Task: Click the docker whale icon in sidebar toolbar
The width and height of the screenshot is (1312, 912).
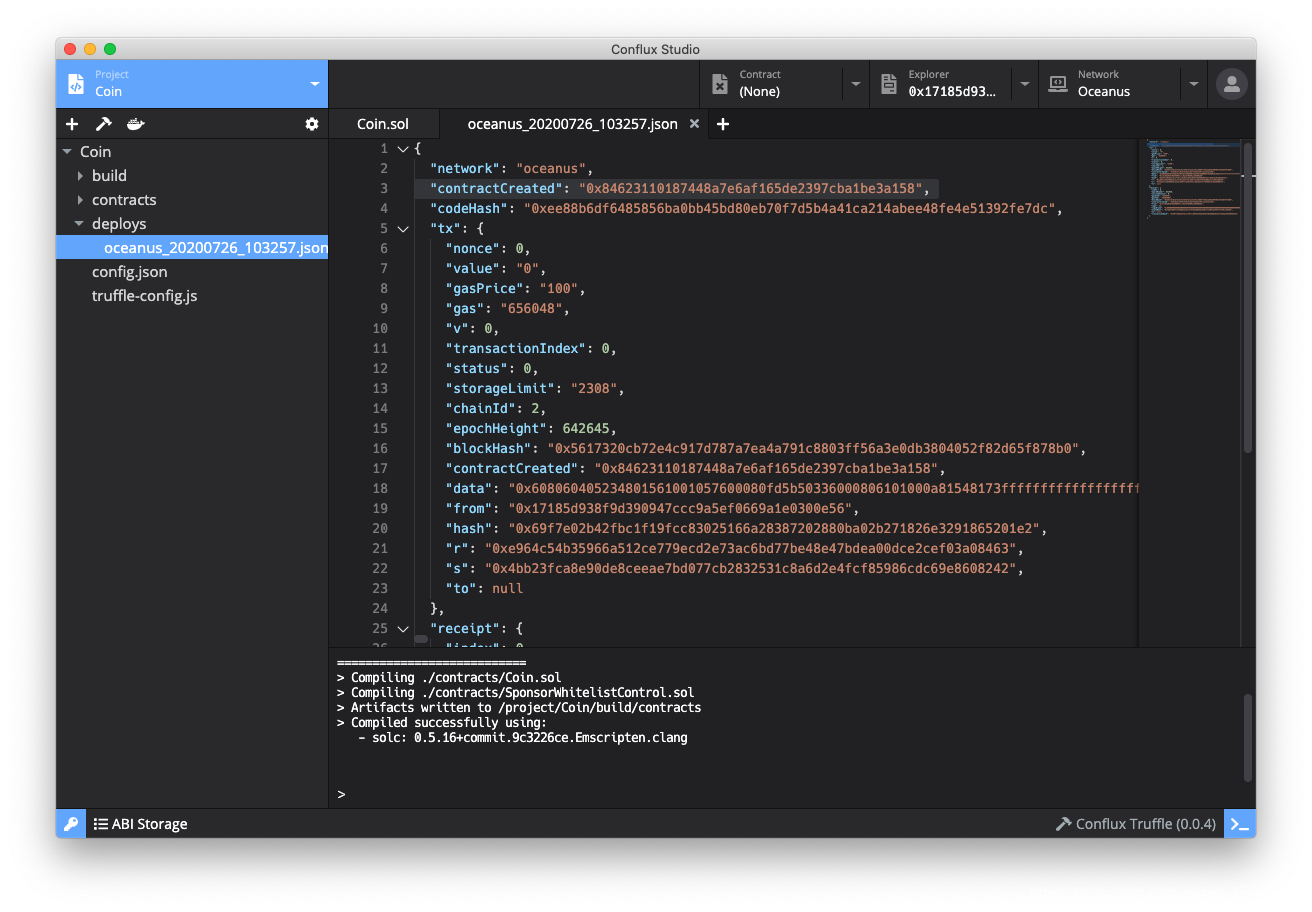Action: tap(136, 124)
